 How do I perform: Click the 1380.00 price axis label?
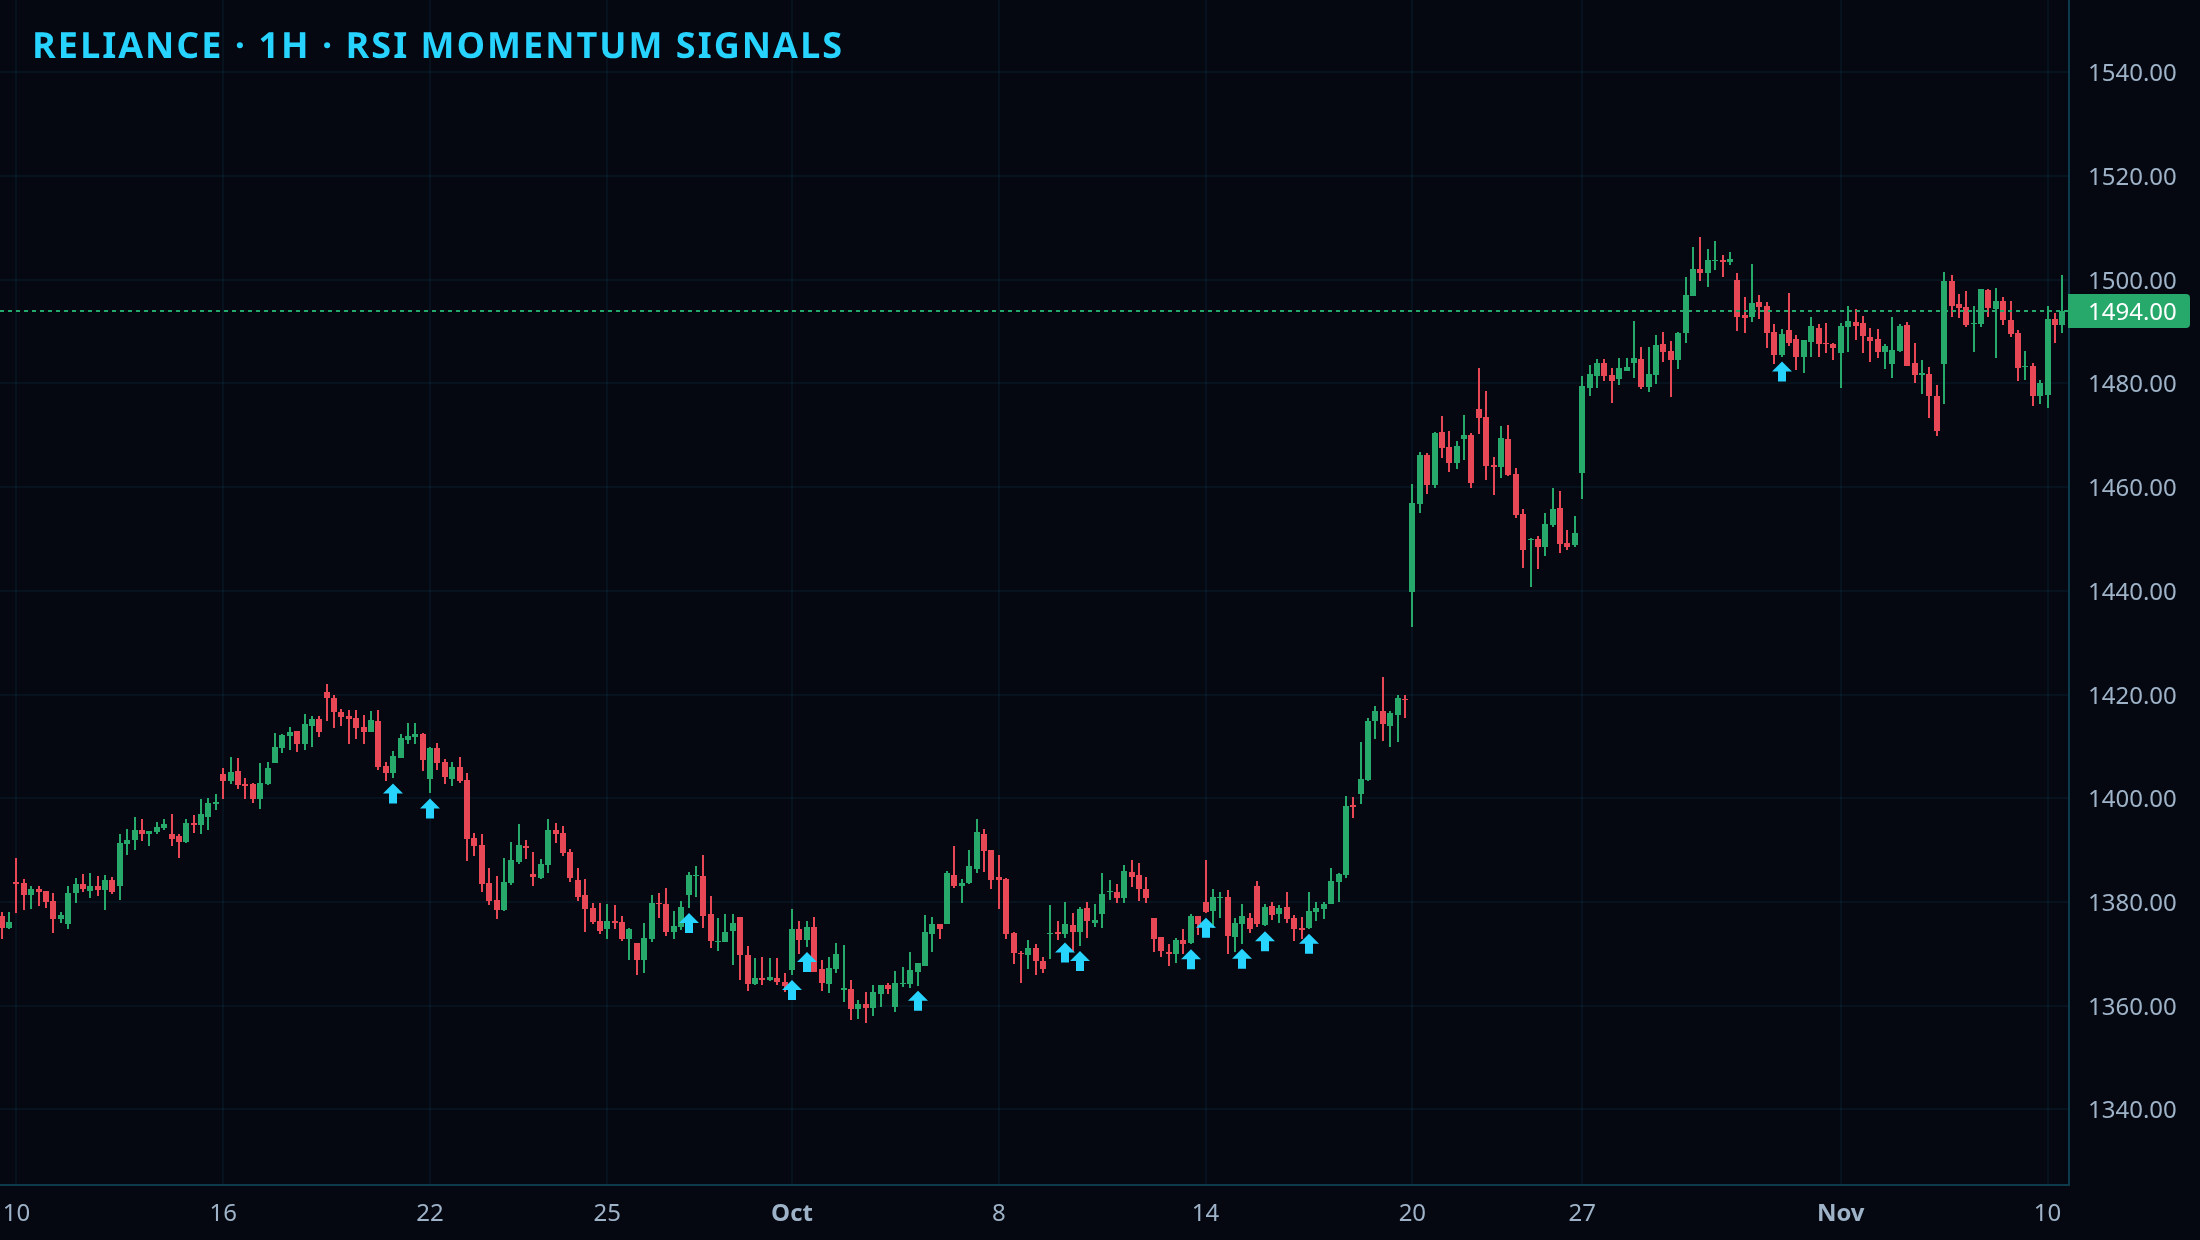(2132, 903)
